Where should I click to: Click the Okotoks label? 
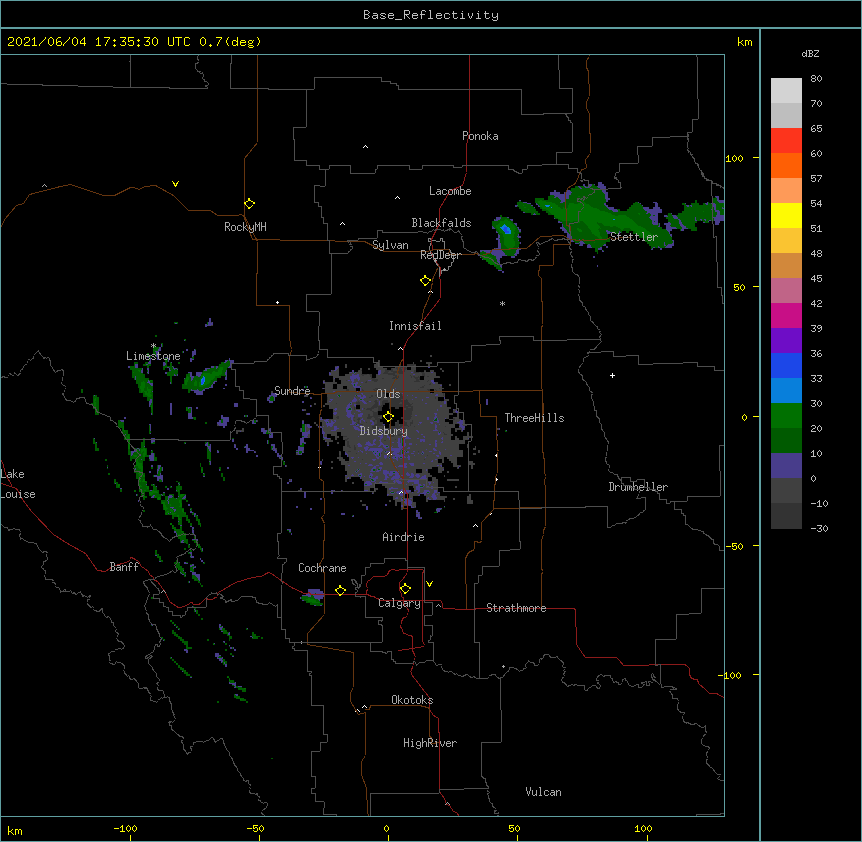click(412, 700)
